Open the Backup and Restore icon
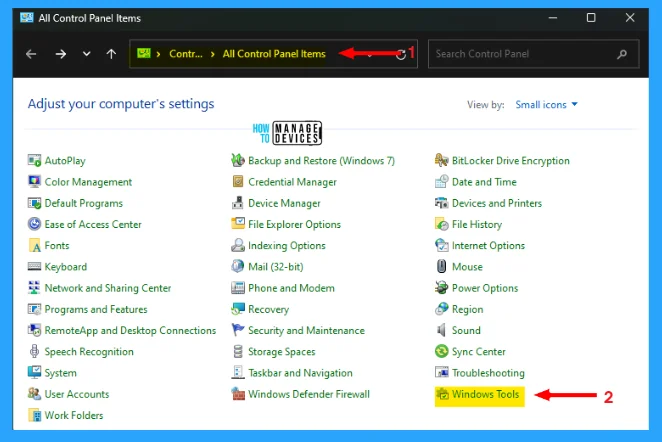 (x=238, y=160)
